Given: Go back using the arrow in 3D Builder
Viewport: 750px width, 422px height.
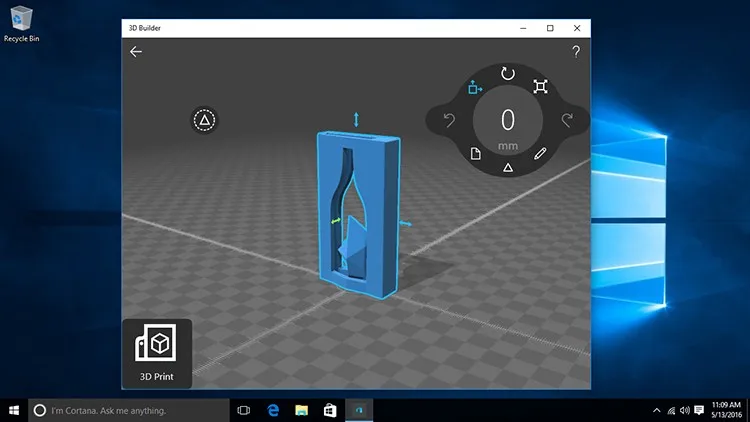Looking at the screenshot, I should (136, 52).
